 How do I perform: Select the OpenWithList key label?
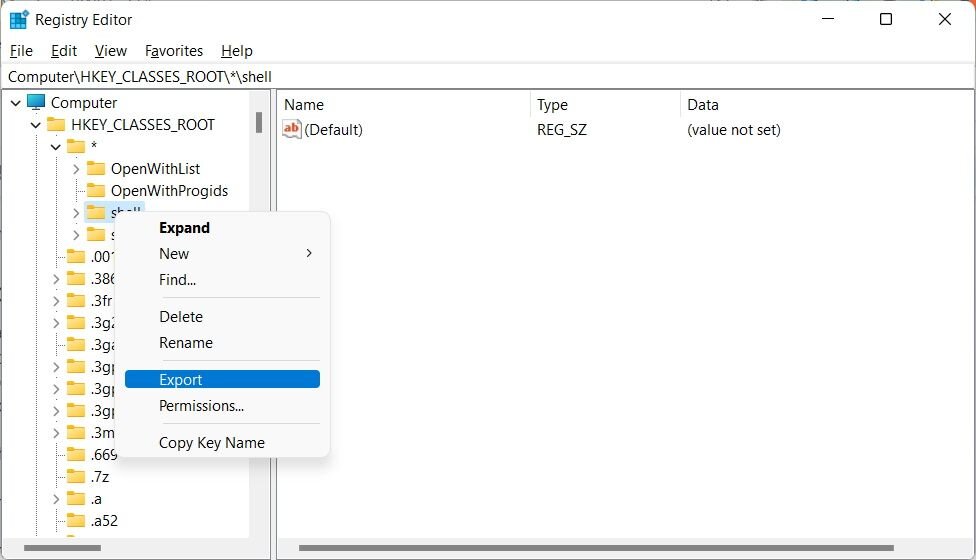point(156,169)
